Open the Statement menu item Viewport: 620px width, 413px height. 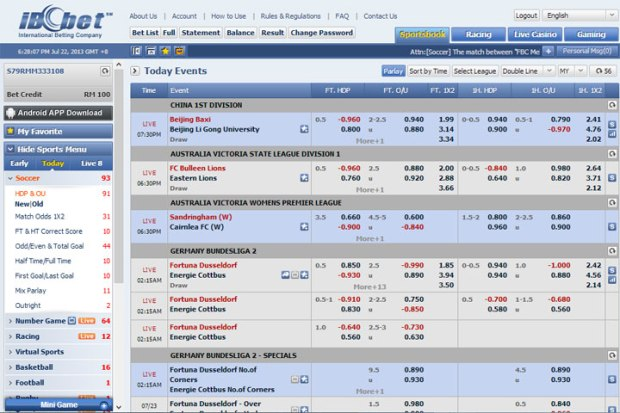coord(200,33)
